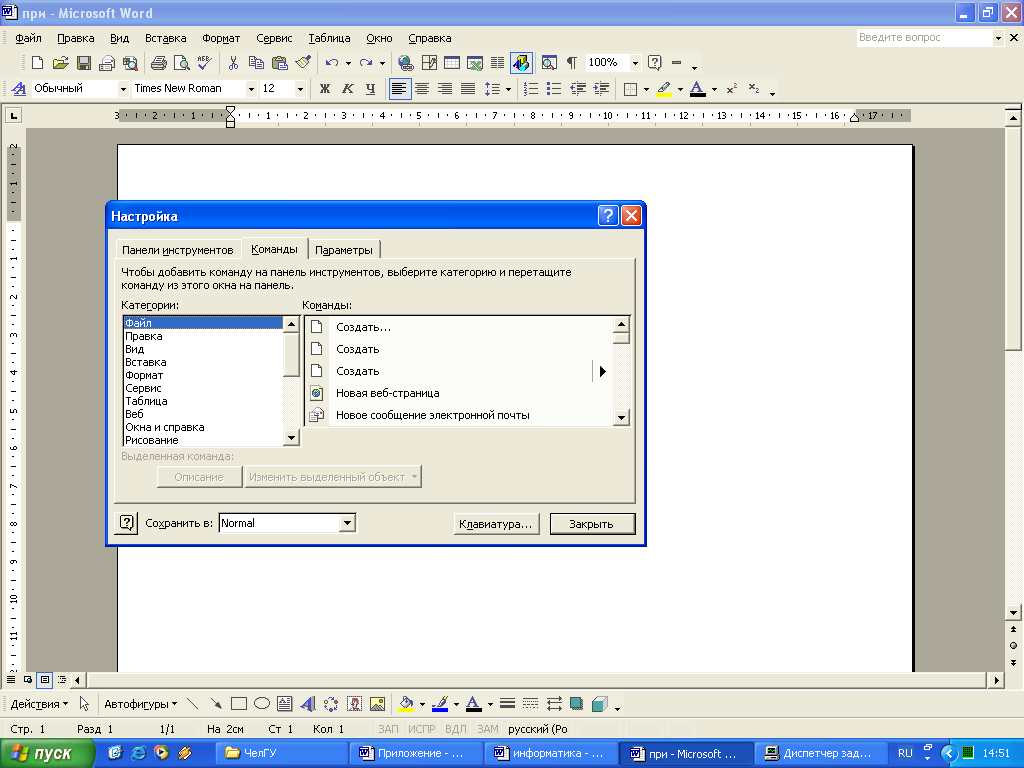Toggle Italic (К) formatting
This screenshot has width=1024, height=768.
[347, 89]
